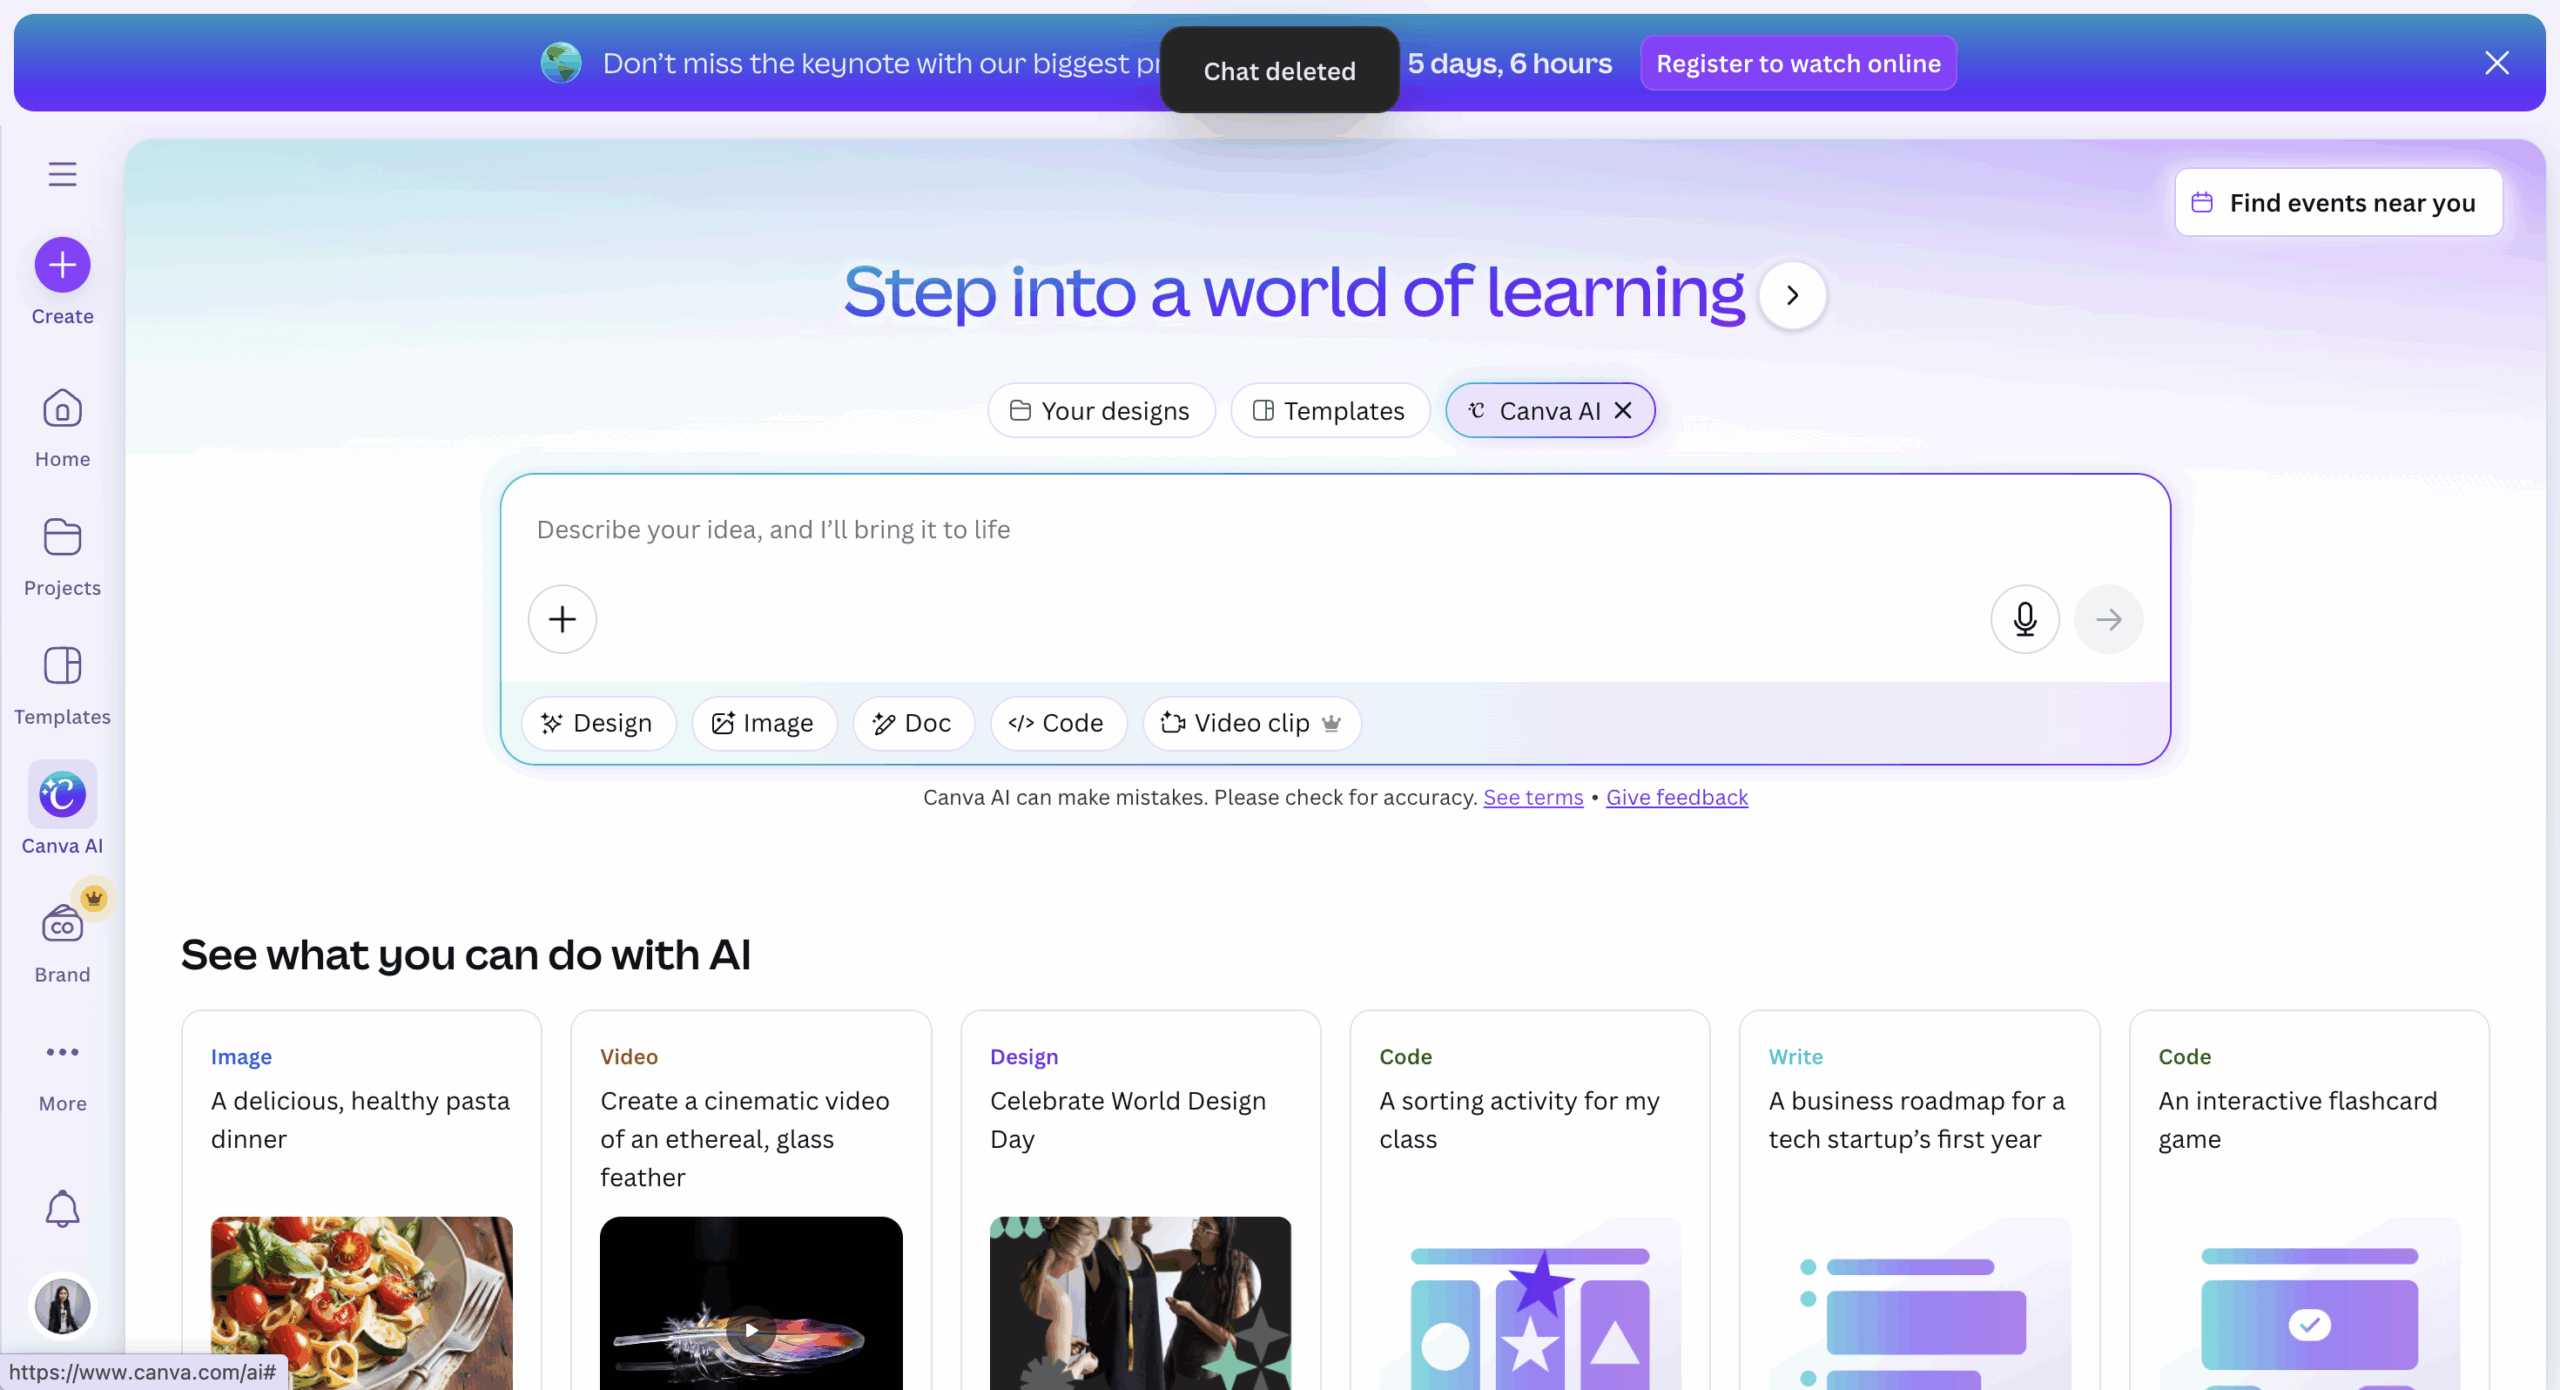
Task: Toggle the Design mode chip
Action: [597, 723]
